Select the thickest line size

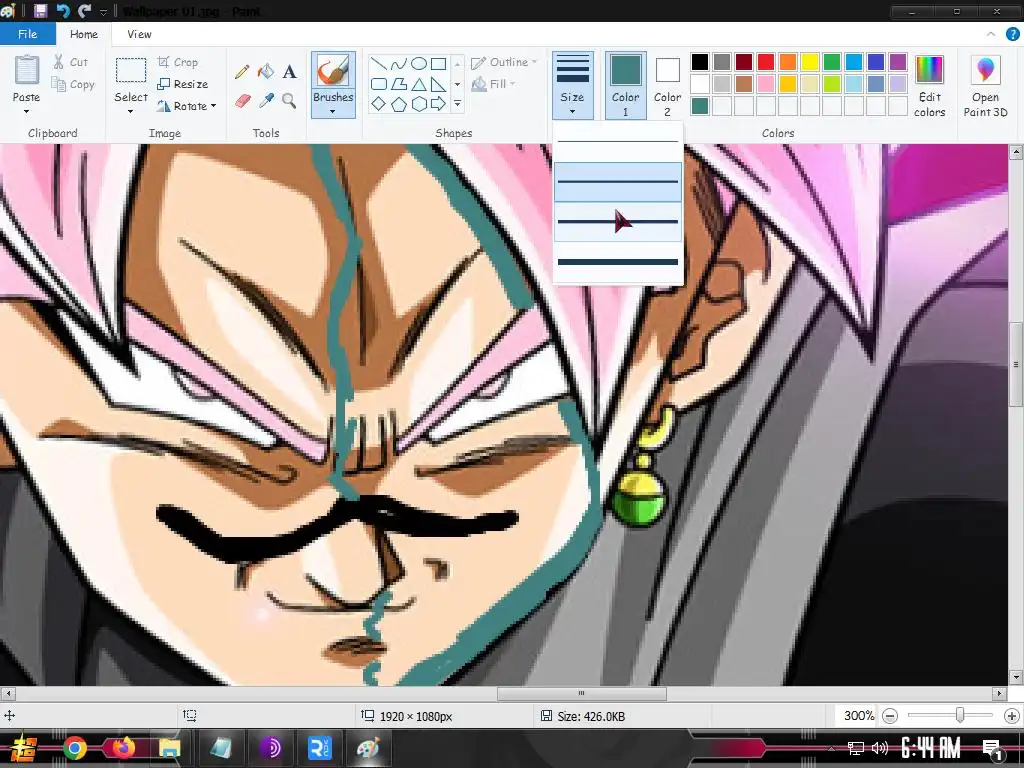618,263
